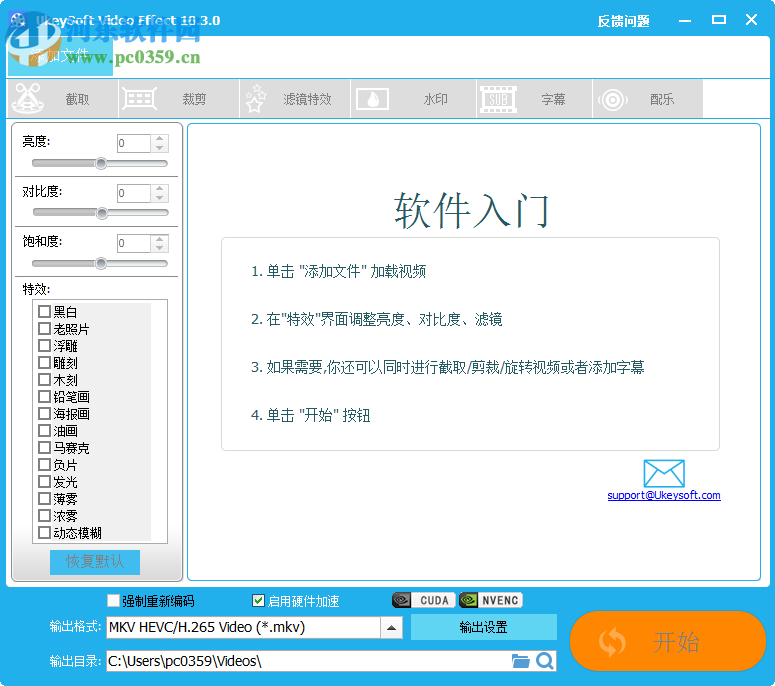Uncheck 启用硬件加速 option
Screen dimensions: 775x686
point(258,600)
